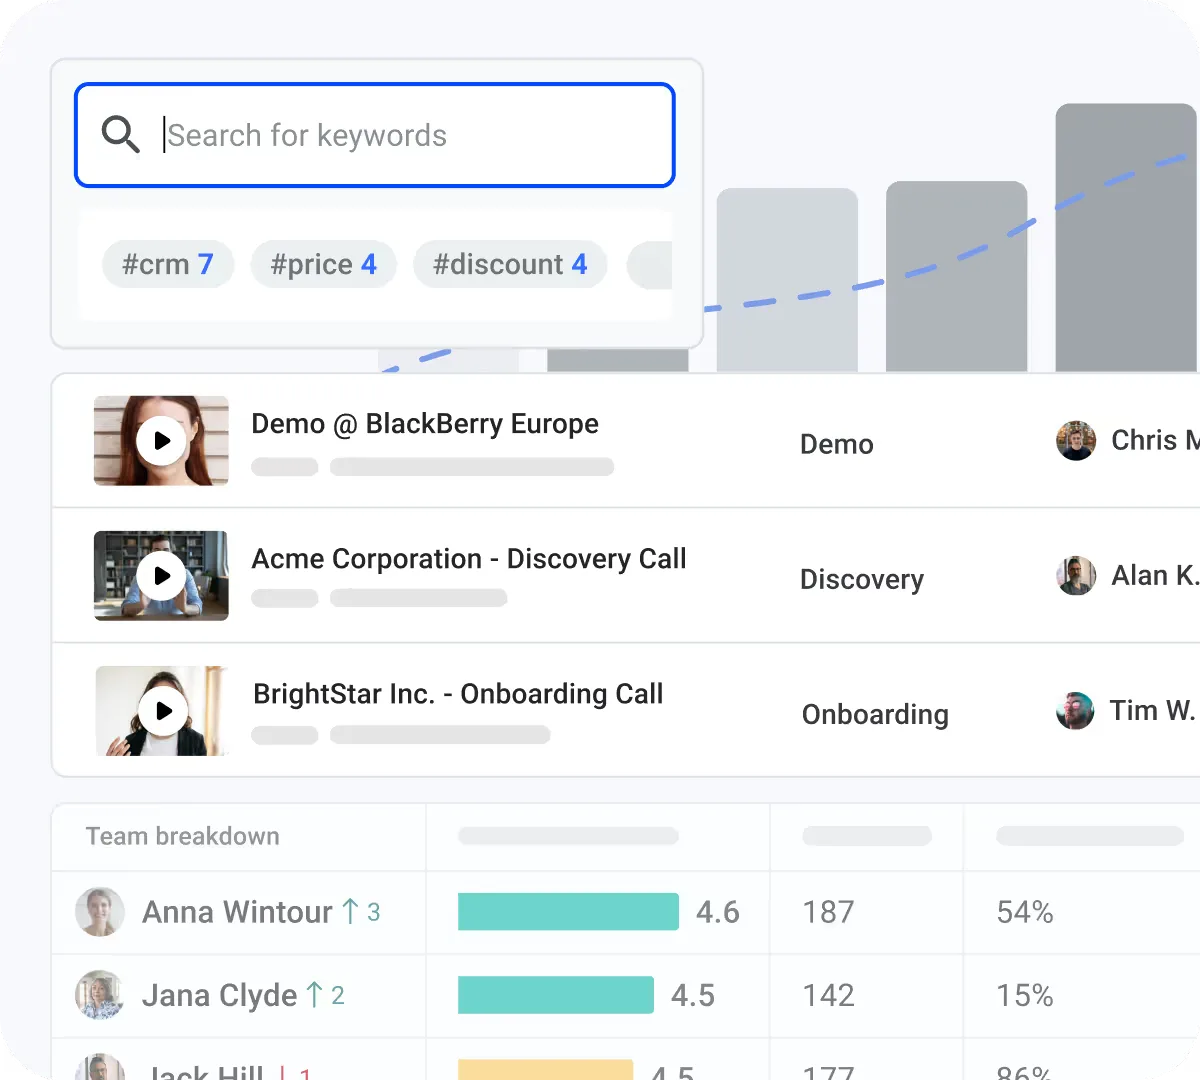Image resolution: width=1200 pixels, height=1080 pixels.
Task: Play the Acme Corporation Discovery Call video
Action: (161, 576)
